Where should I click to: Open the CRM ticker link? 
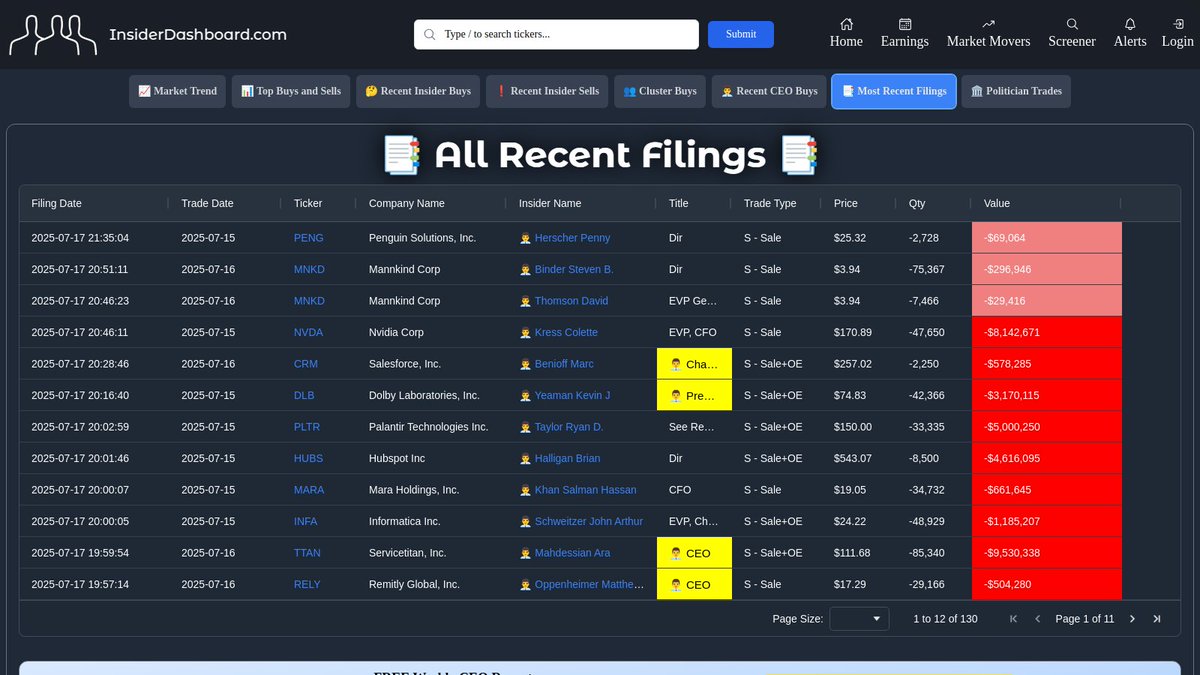[x=306, y=364]
